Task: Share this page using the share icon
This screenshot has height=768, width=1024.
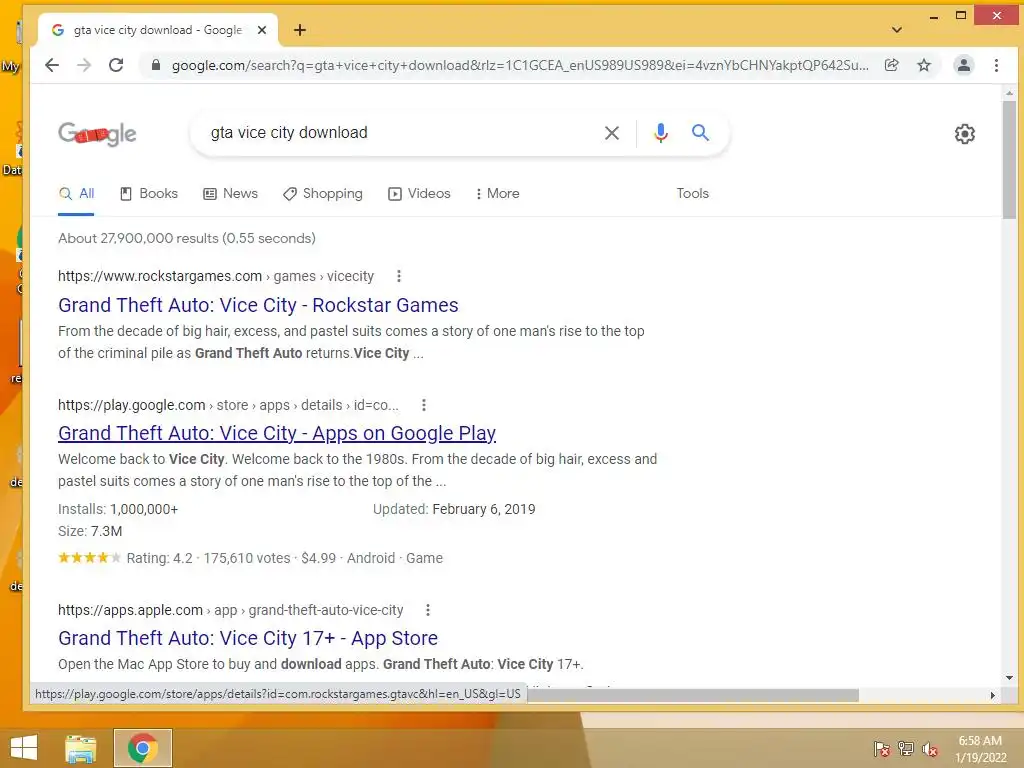Action: [891, 65]
